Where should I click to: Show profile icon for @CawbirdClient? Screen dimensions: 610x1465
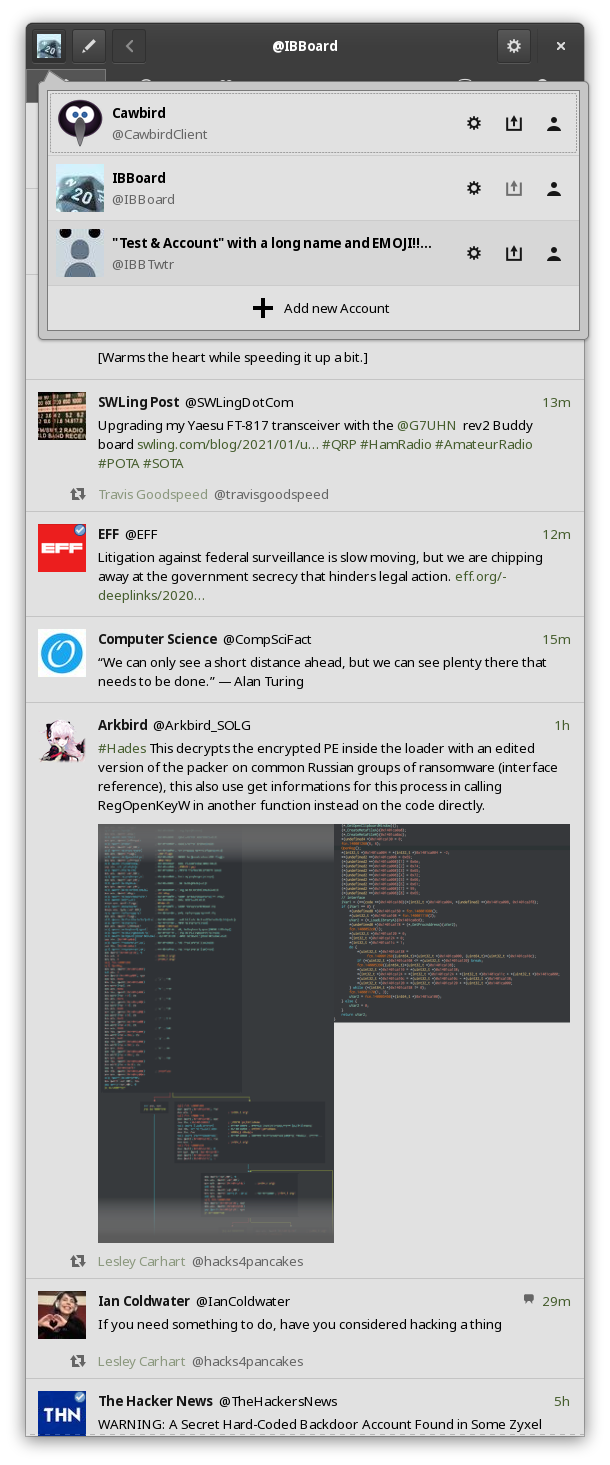click(554, 124)
